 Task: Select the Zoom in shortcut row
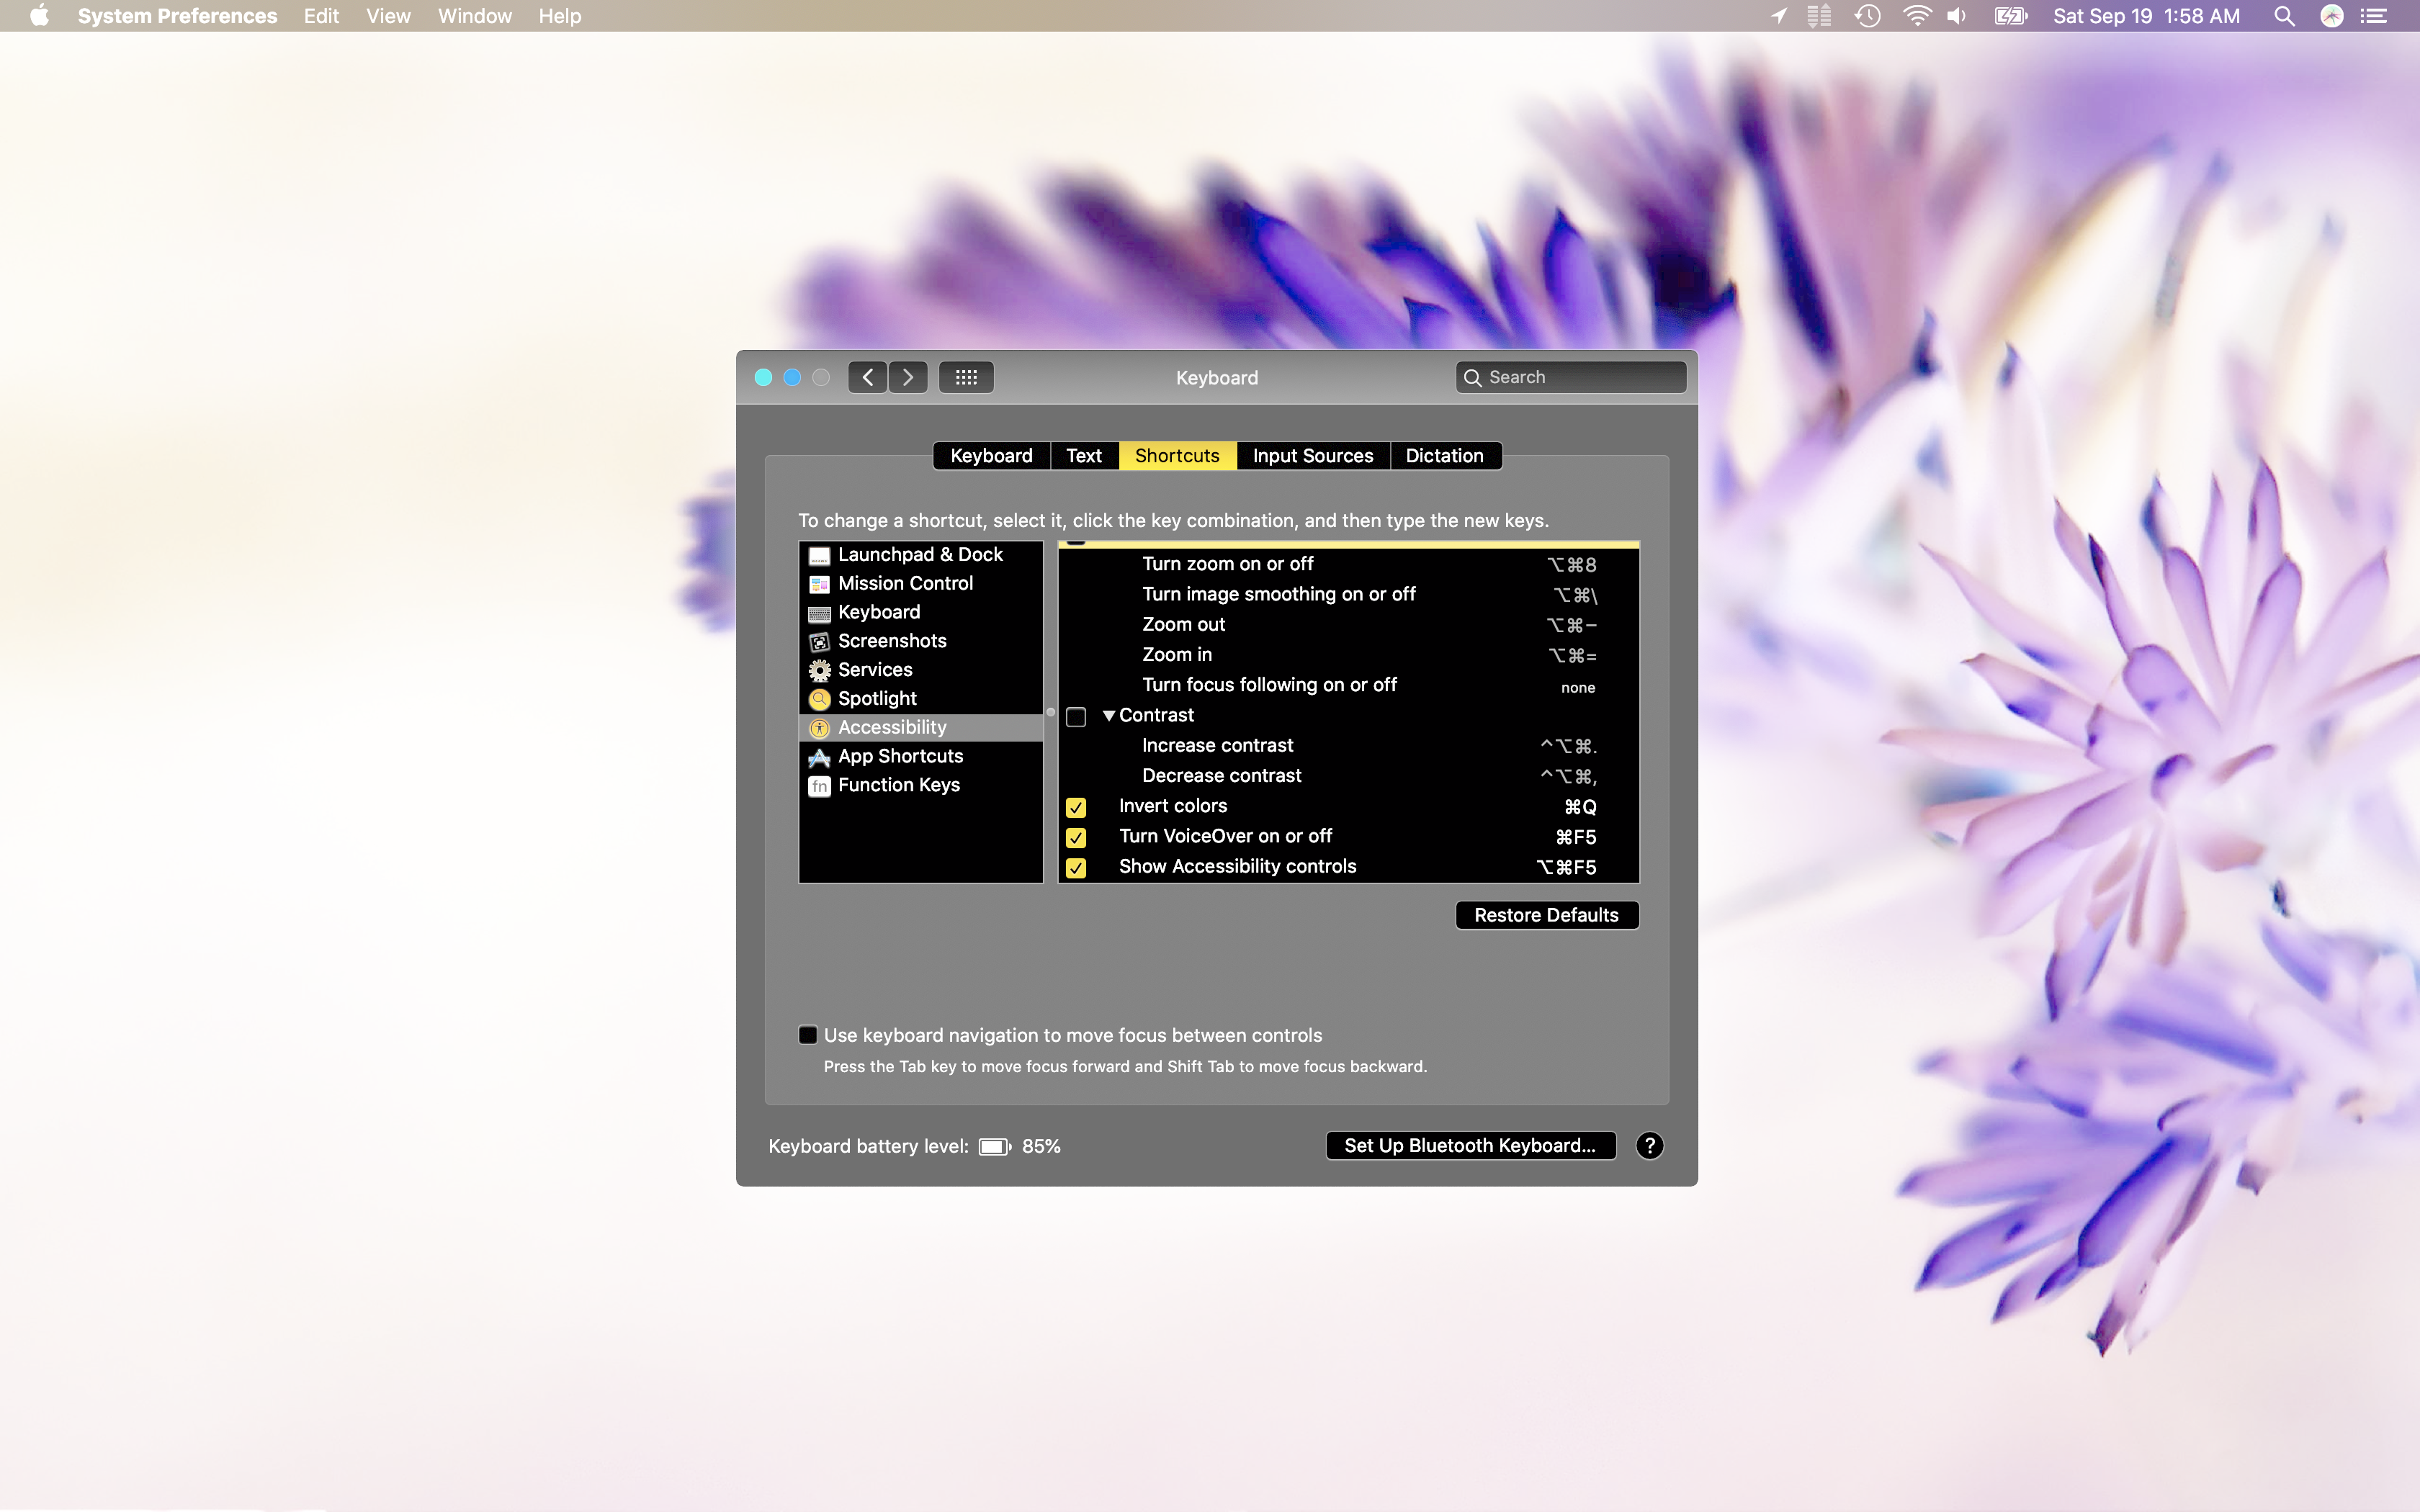(x=1349, y=654)
